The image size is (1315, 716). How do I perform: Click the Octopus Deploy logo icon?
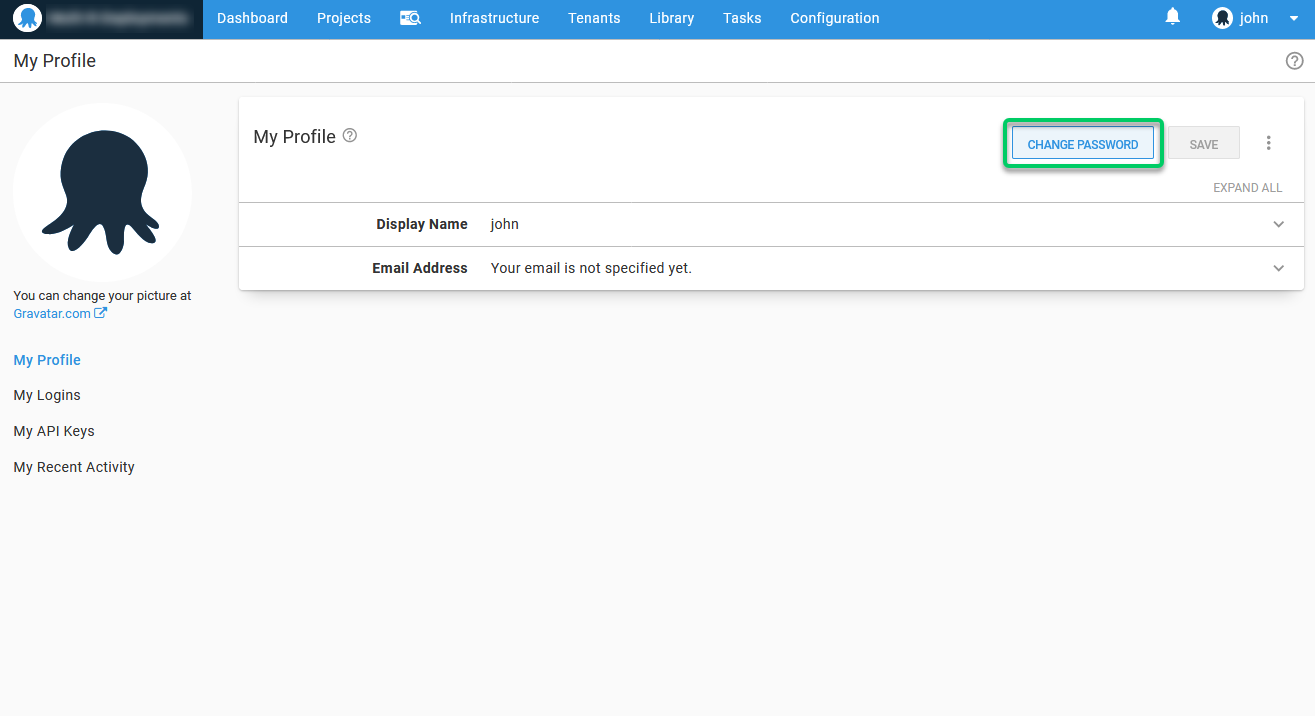coord(27,18)
